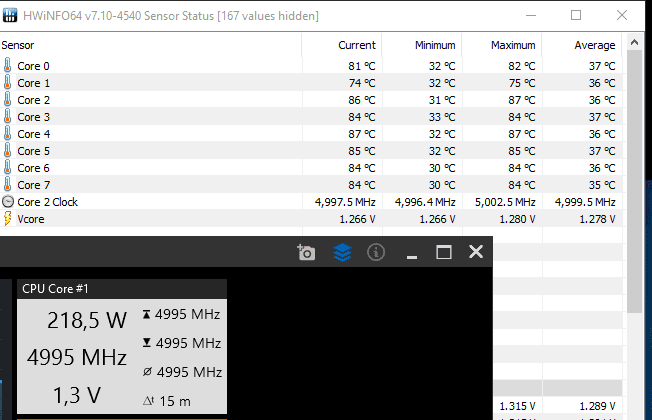Click Core 1 current value 74 °C
The image size is (652, 420).
[x=362, y=83]
